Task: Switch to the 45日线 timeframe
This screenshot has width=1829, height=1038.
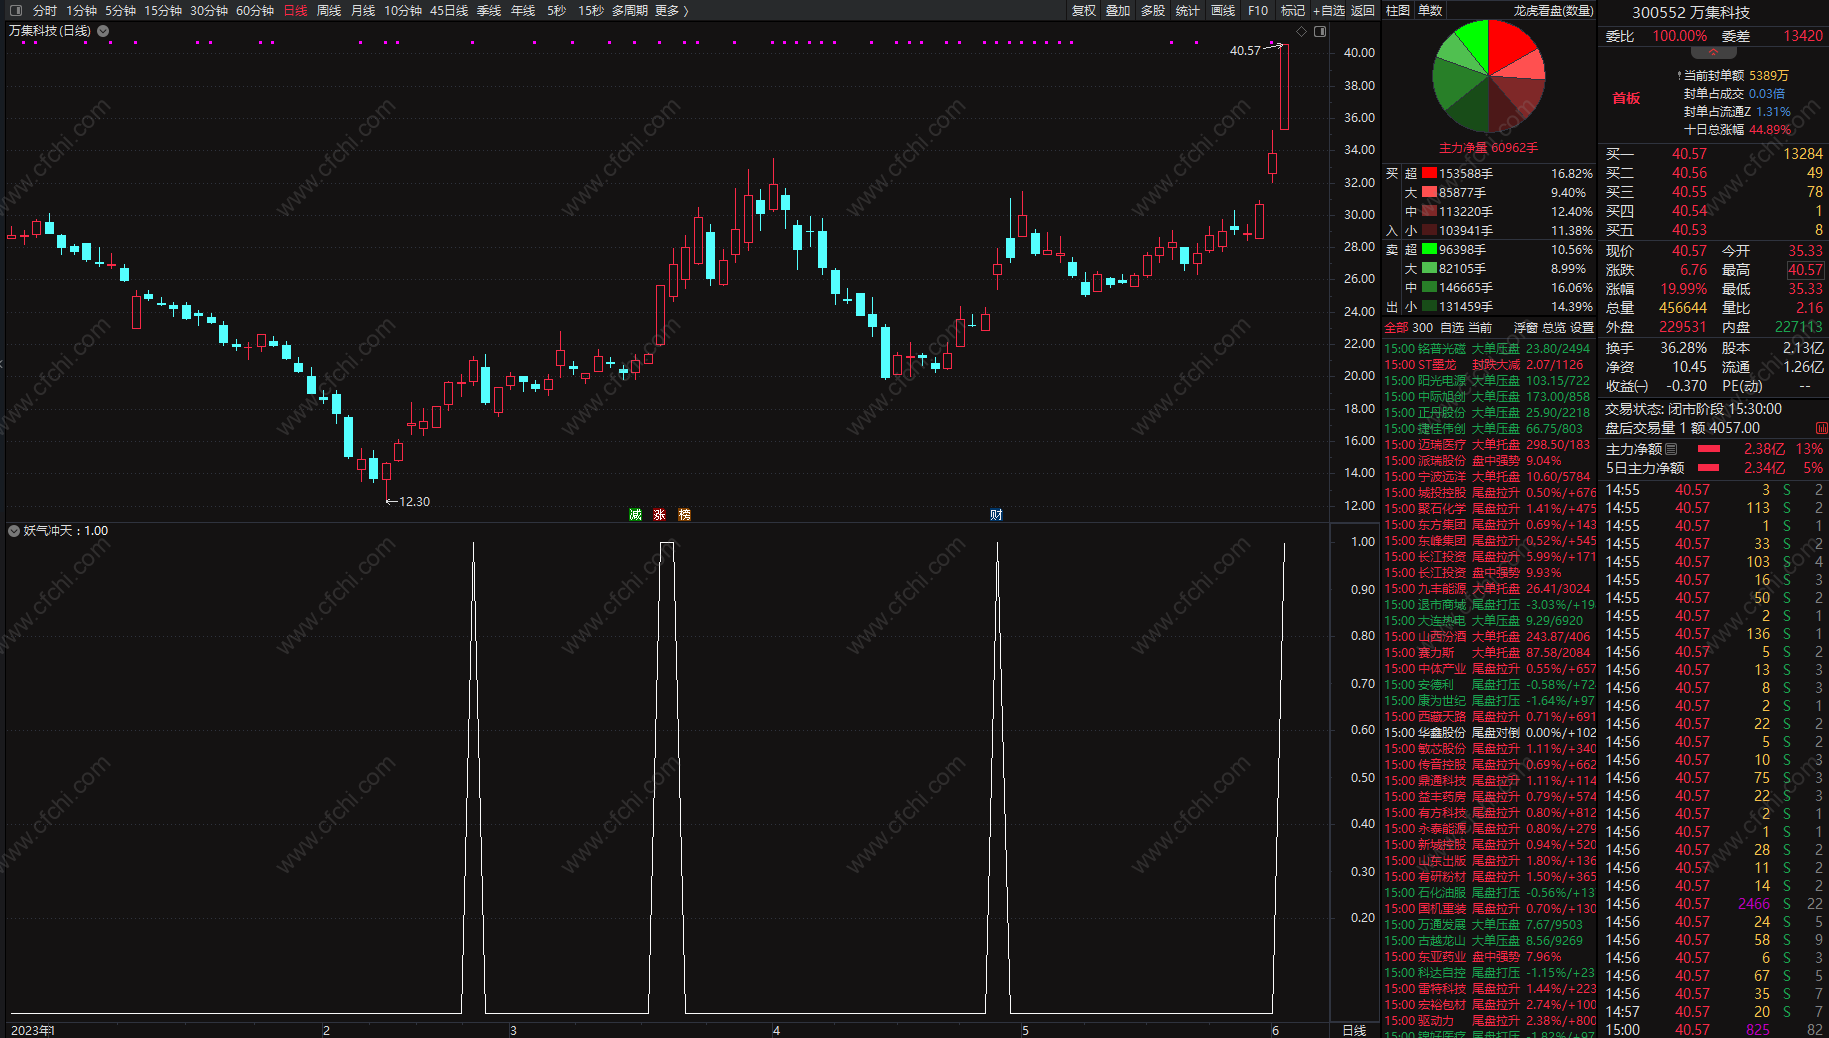Action: tap(449, 10)
